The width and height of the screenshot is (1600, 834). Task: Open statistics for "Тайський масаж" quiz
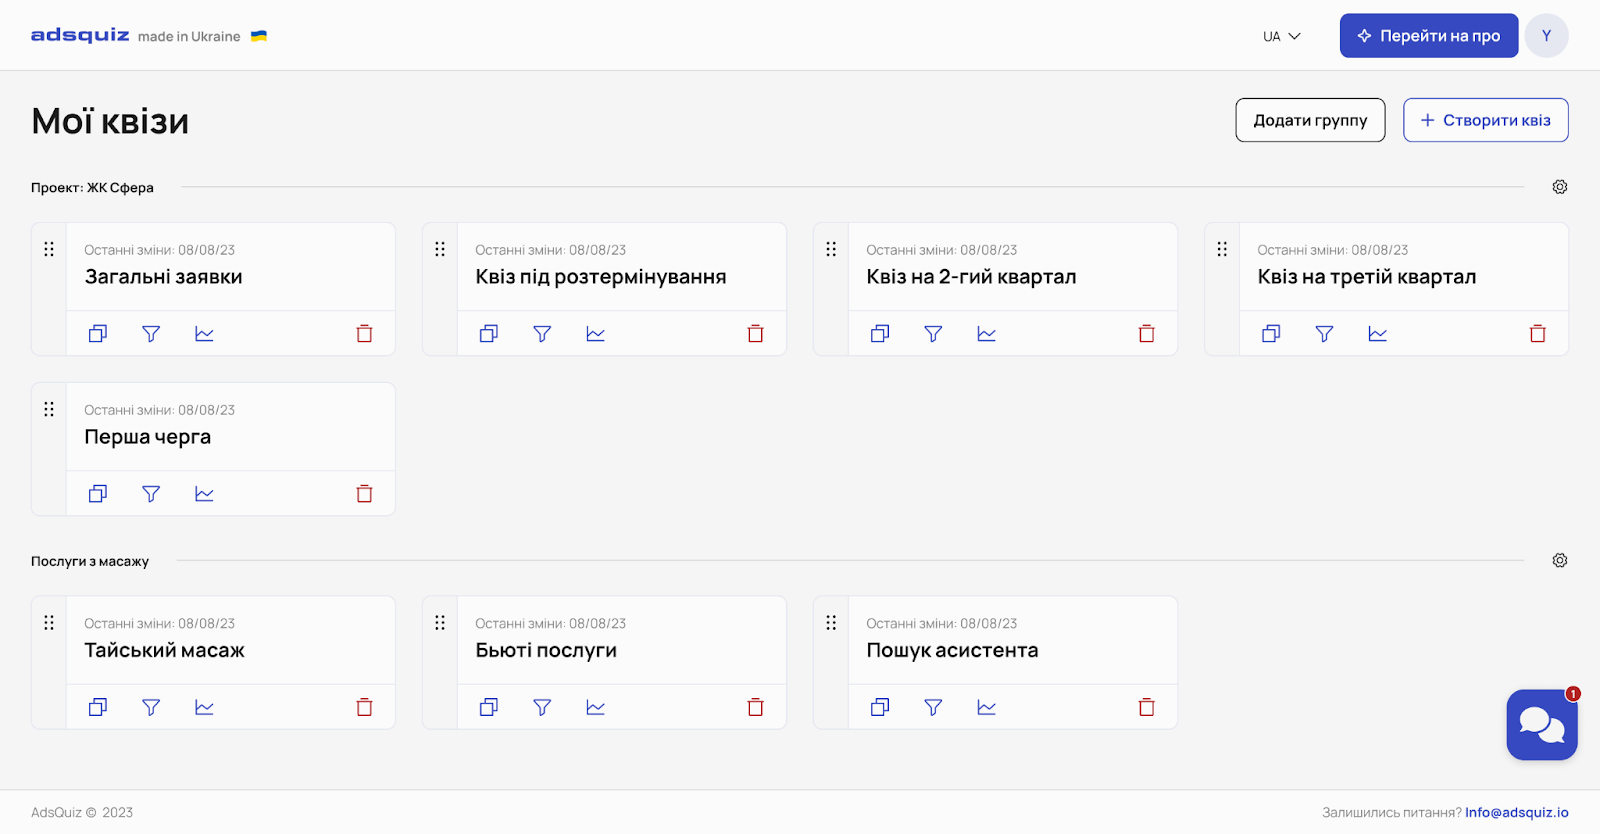click(x=205, y=708)
